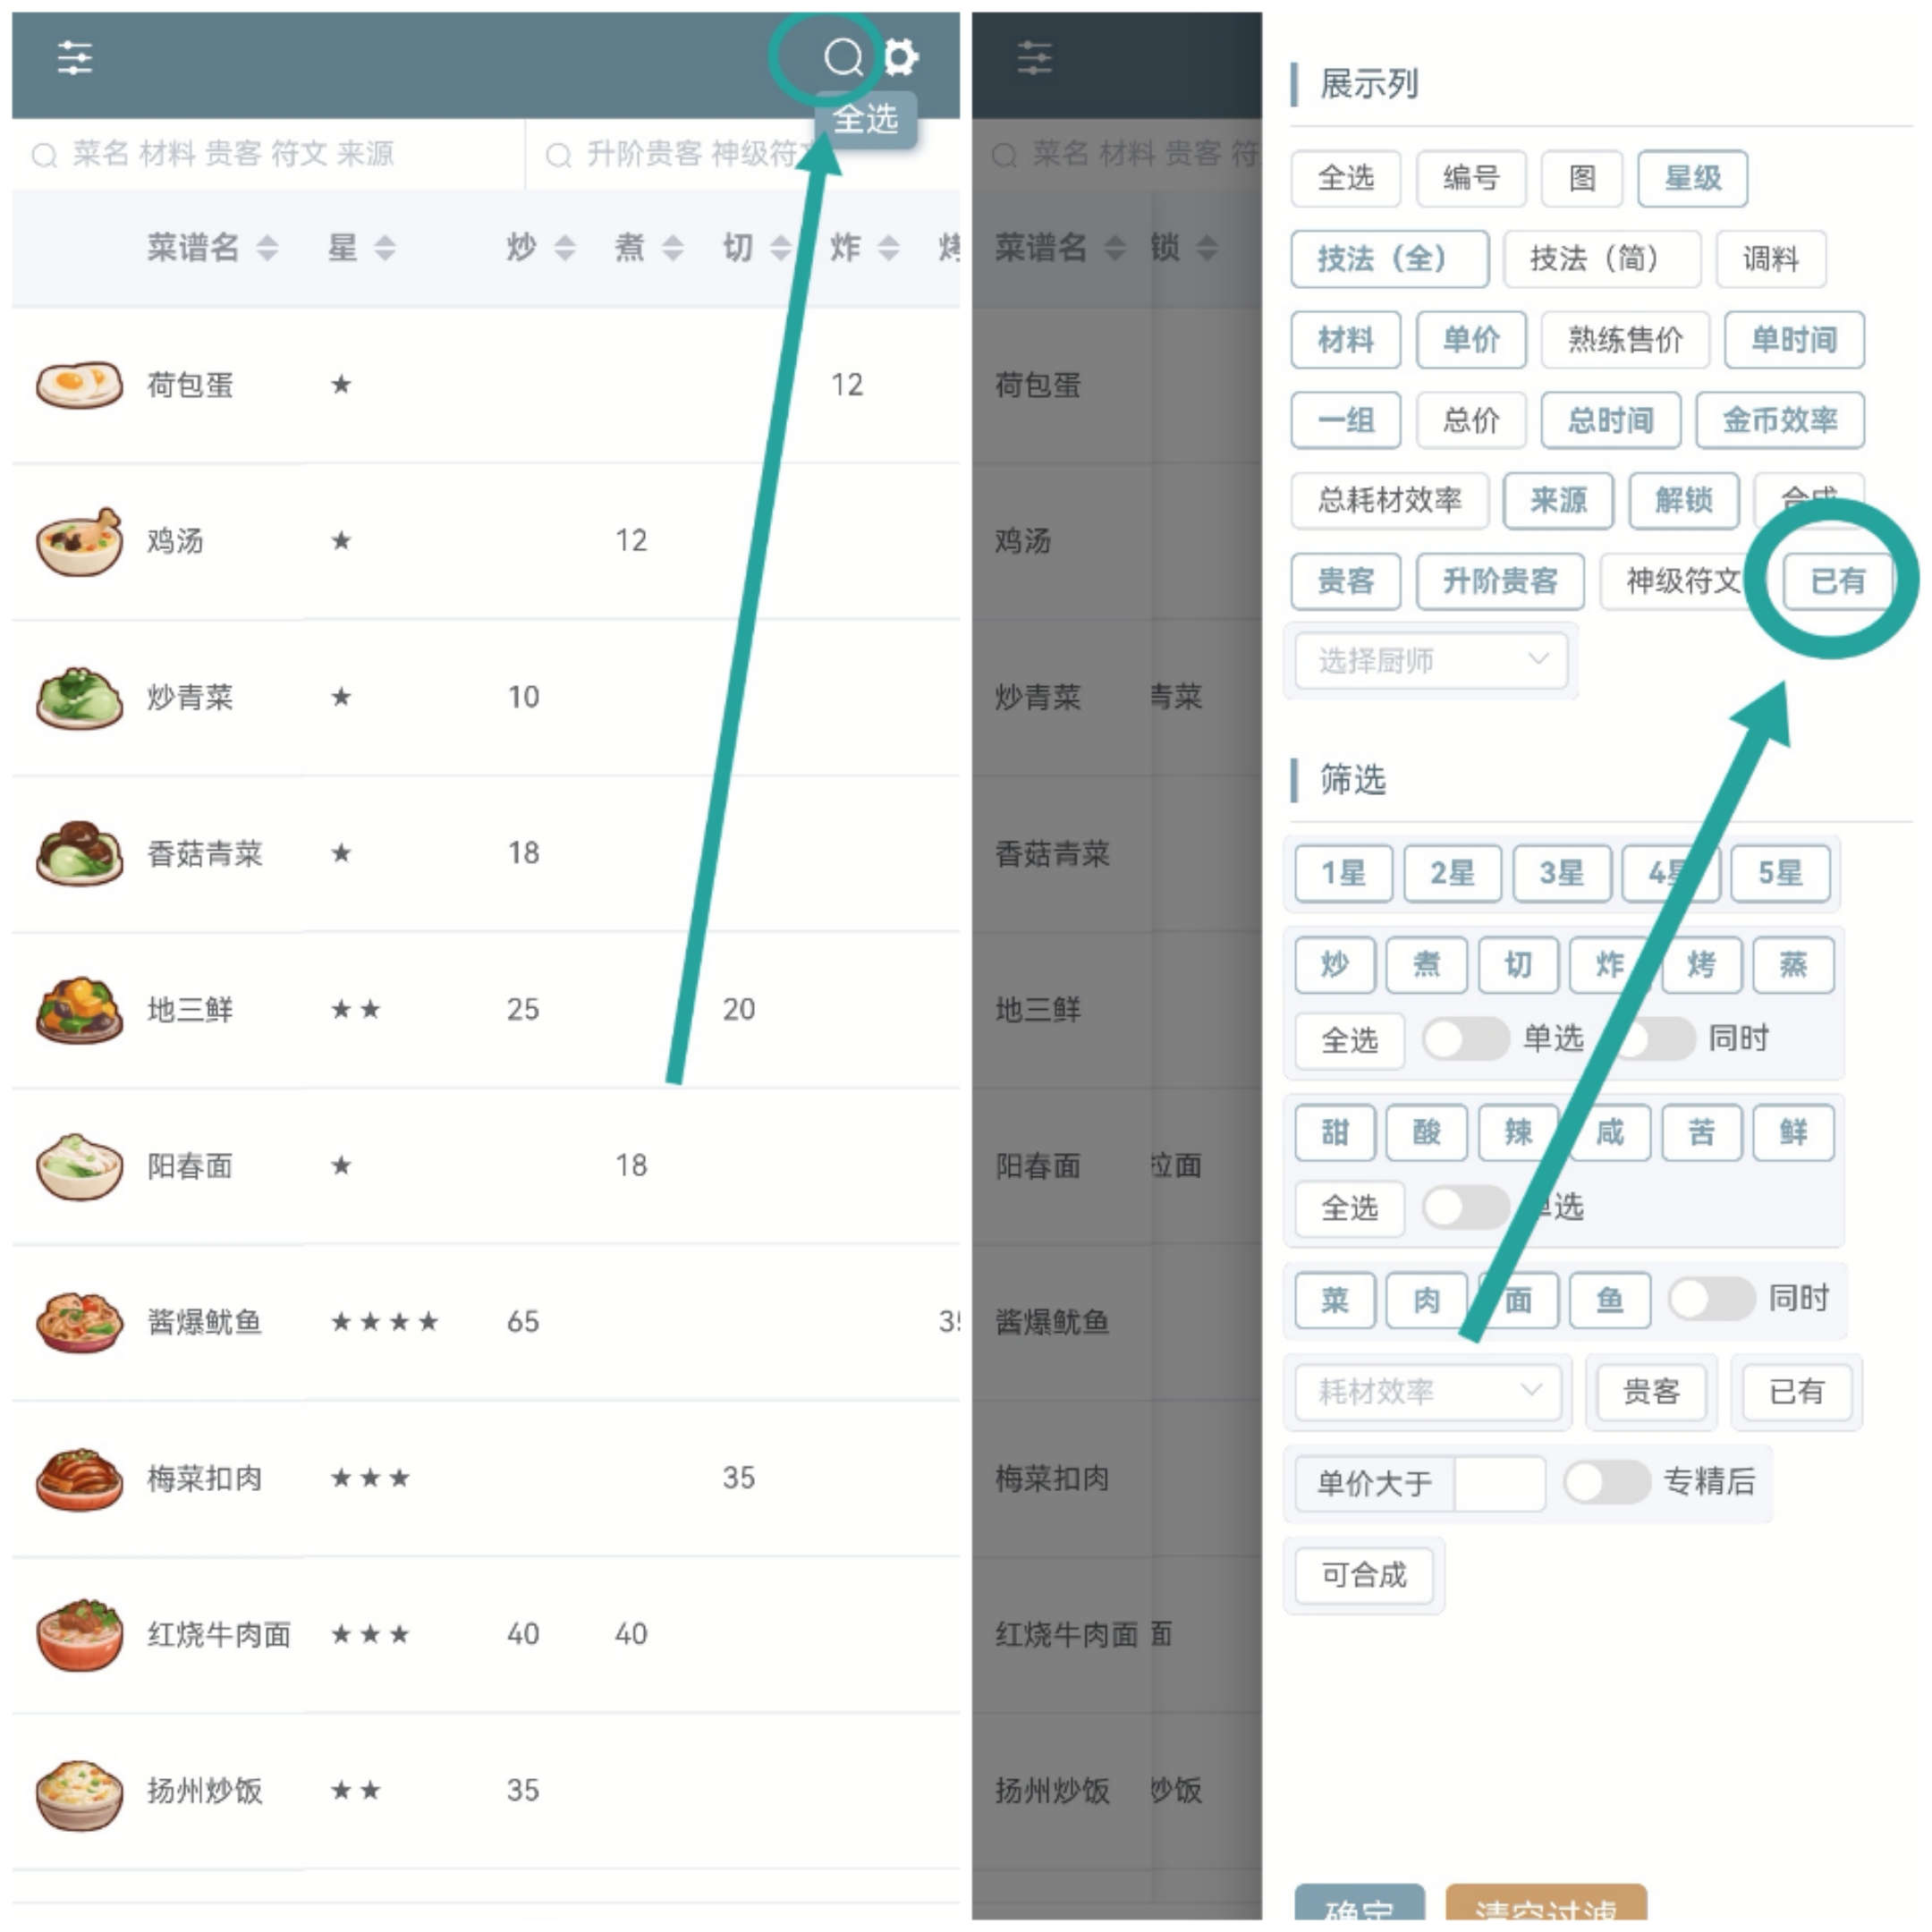This screenshot has width=1932, height=1932.
Task: Click the filter/sliders icon top left
Action: [74, 55]
